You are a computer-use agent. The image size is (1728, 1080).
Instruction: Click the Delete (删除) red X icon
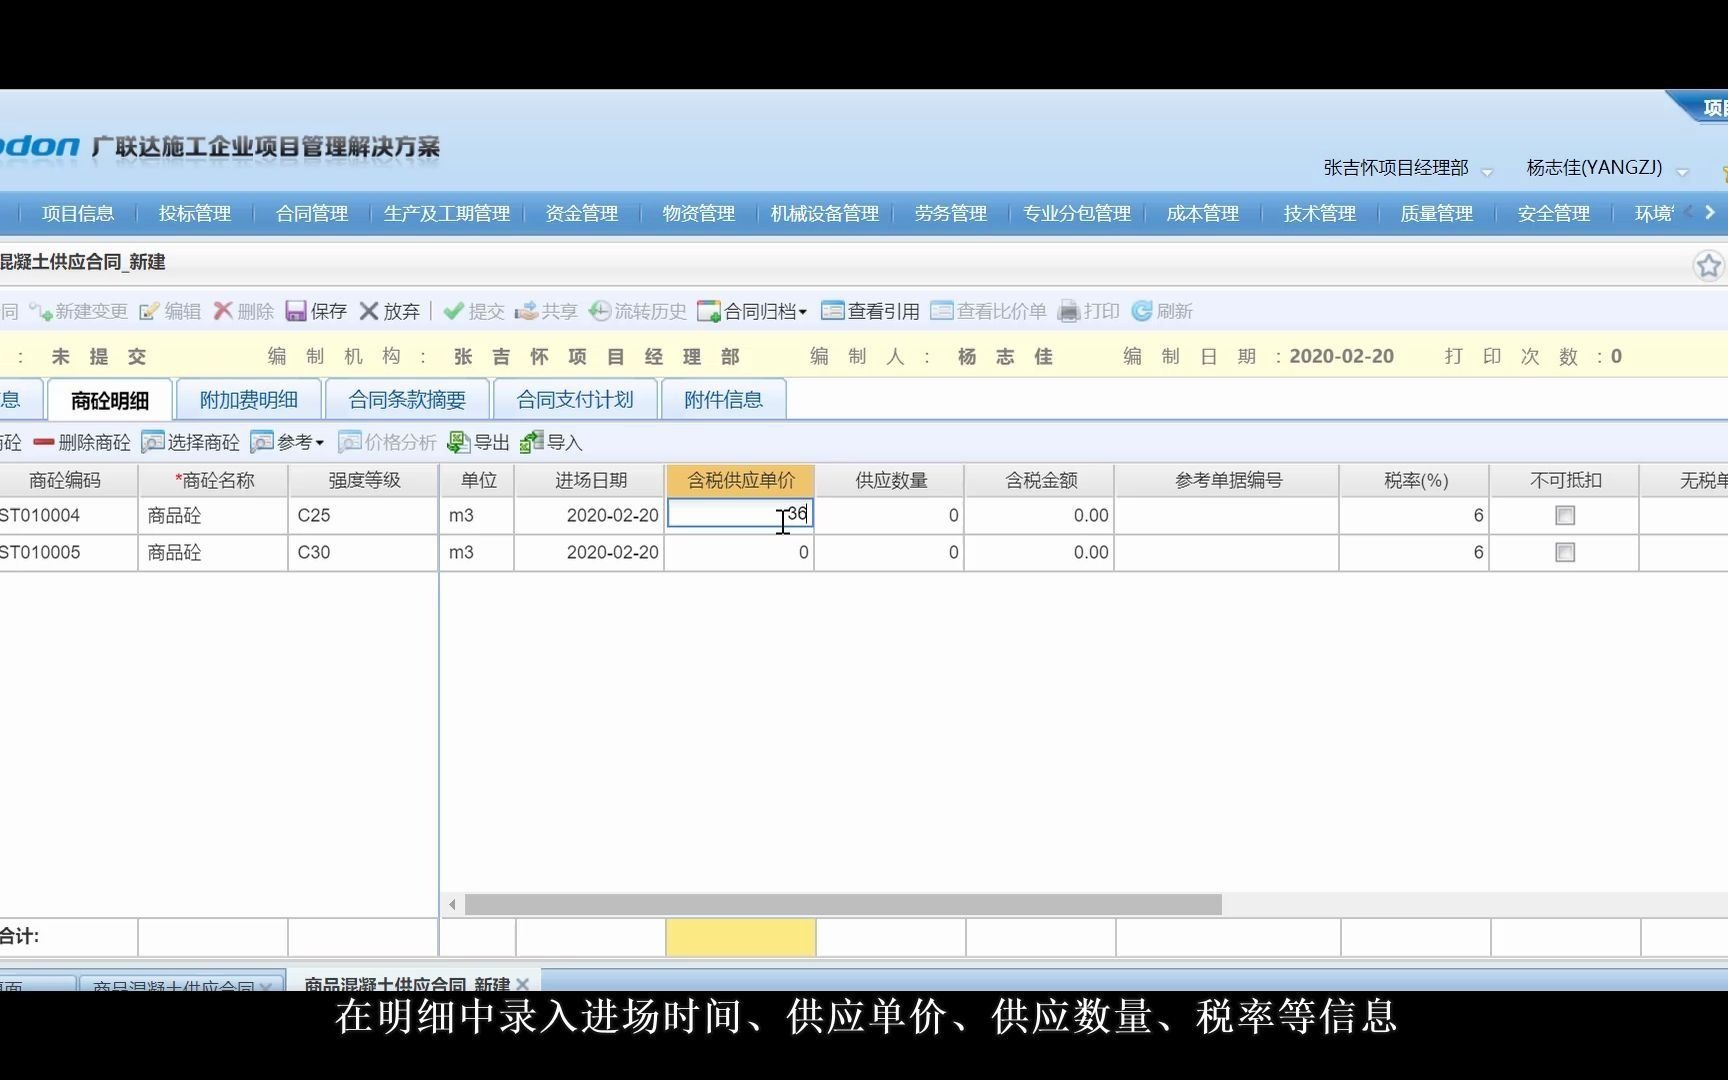223,311
